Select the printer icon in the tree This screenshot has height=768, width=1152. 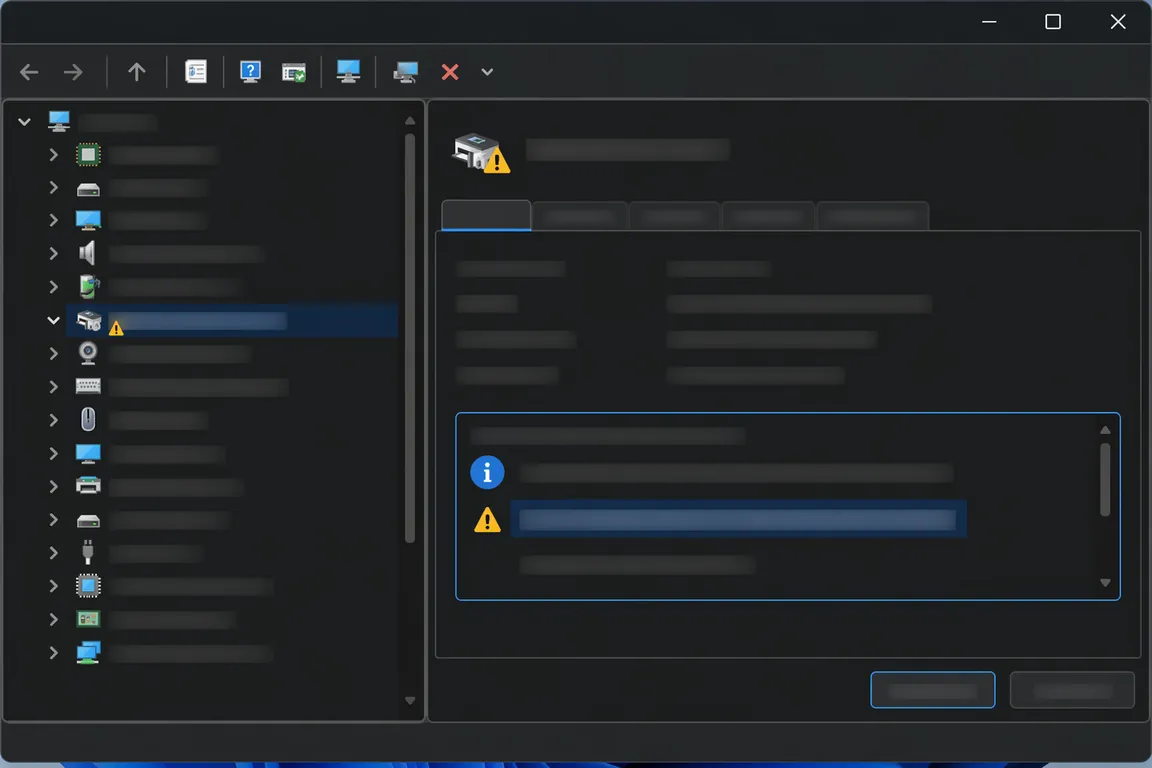(x=88, y=485)
